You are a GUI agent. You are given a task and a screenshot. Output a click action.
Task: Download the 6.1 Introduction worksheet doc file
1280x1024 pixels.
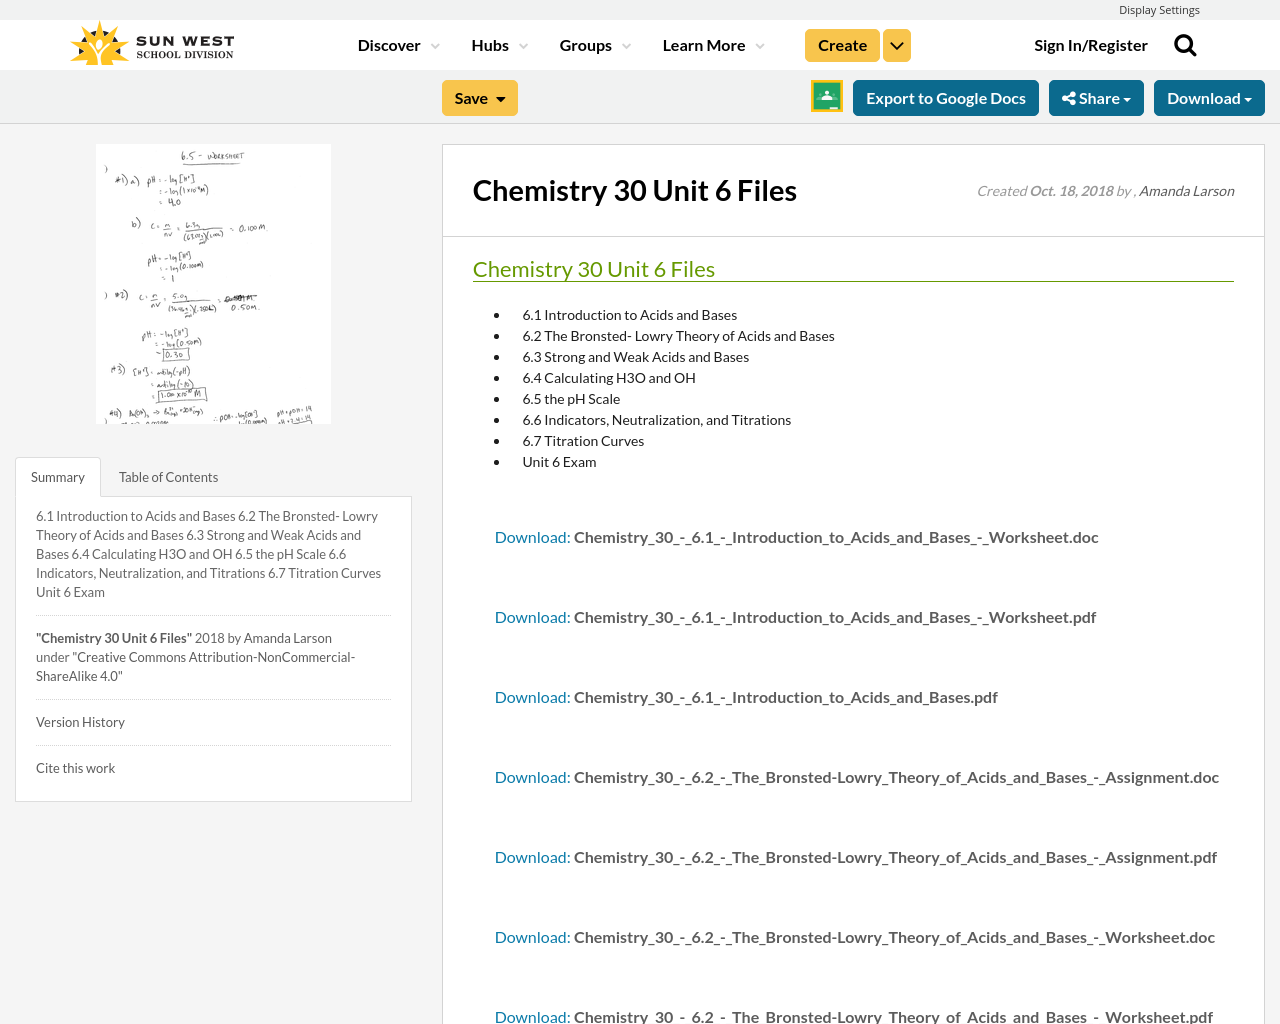(532, 535)
